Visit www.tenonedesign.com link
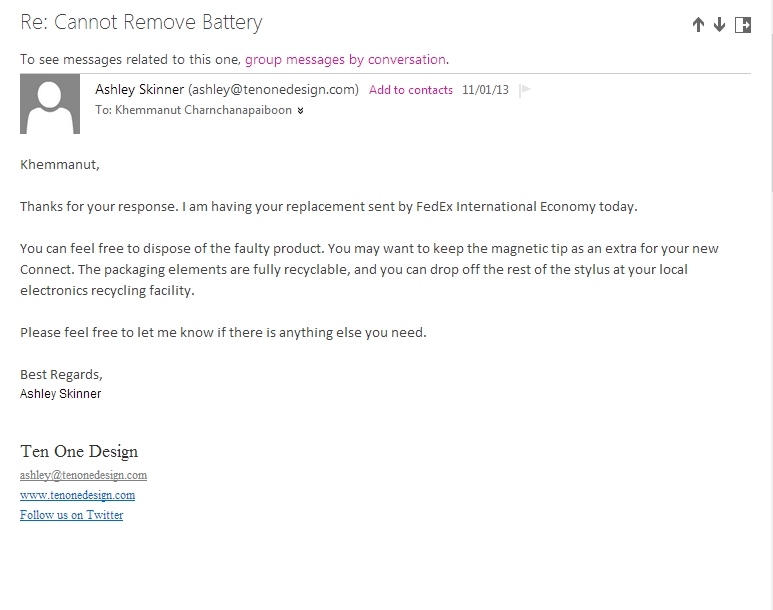The image size is (773, 610). pos(77,495)
